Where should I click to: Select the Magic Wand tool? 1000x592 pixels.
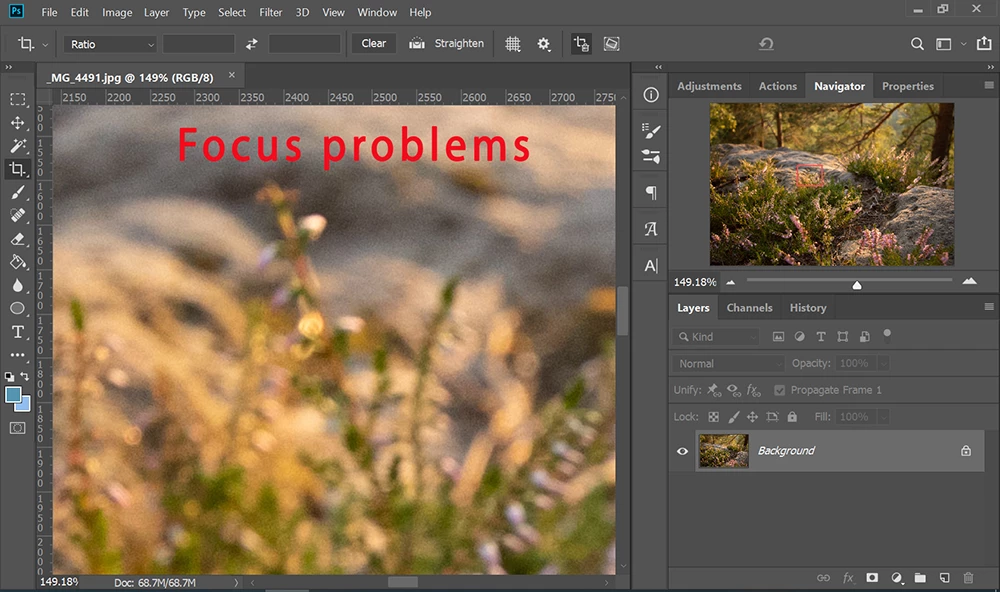(18, 146)
